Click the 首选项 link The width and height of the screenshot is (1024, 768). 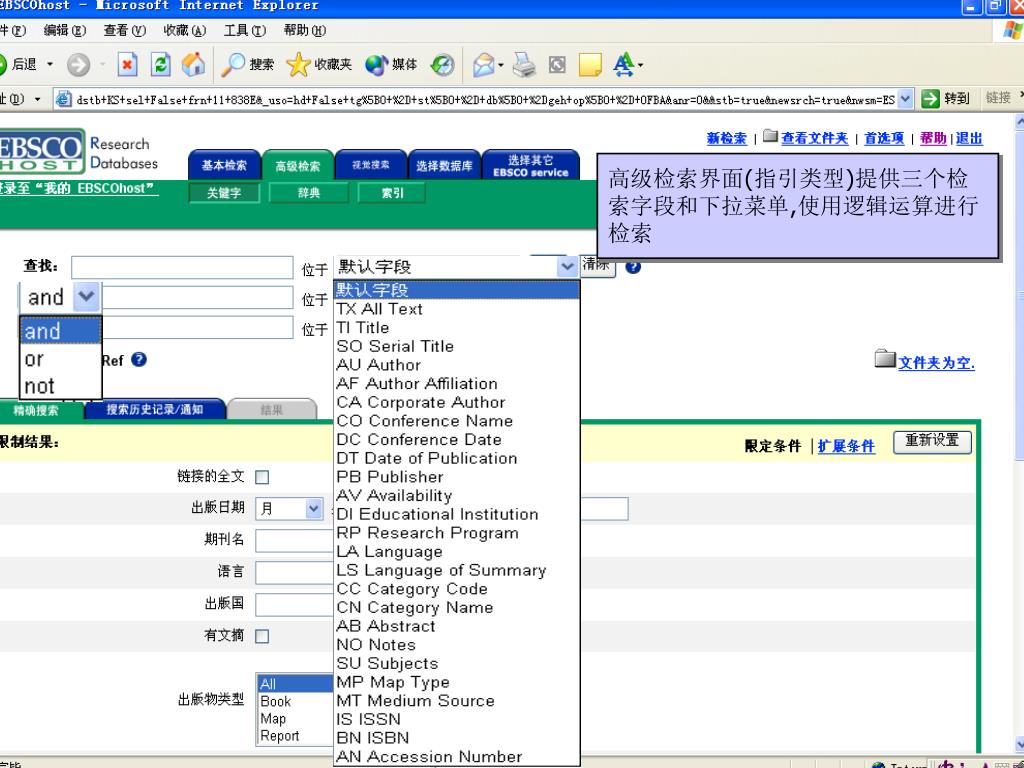point(884,138)
